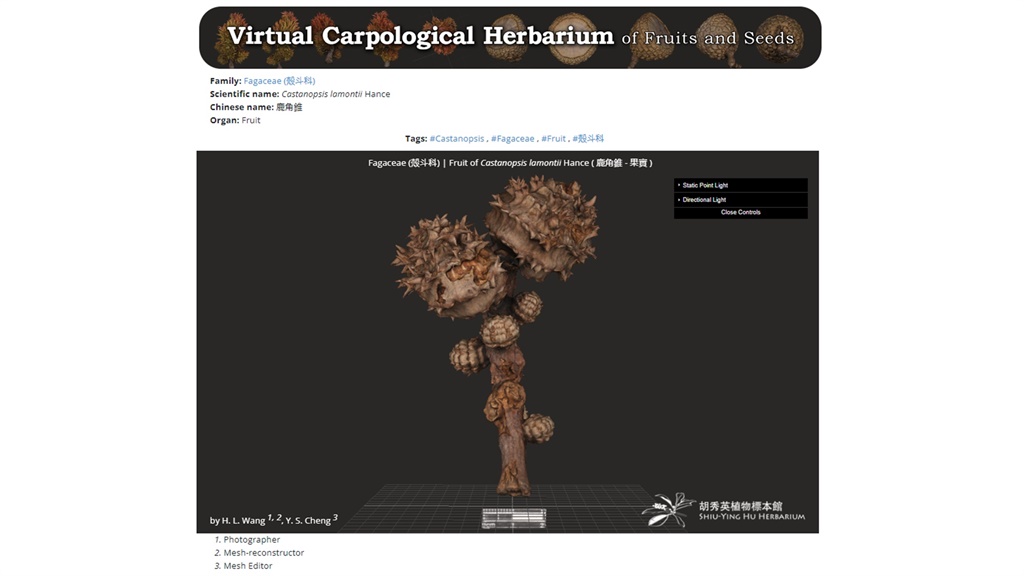Click the #Castanopsis tag
The height and width of the screenshot is (576, 1024).
point(457,139)
